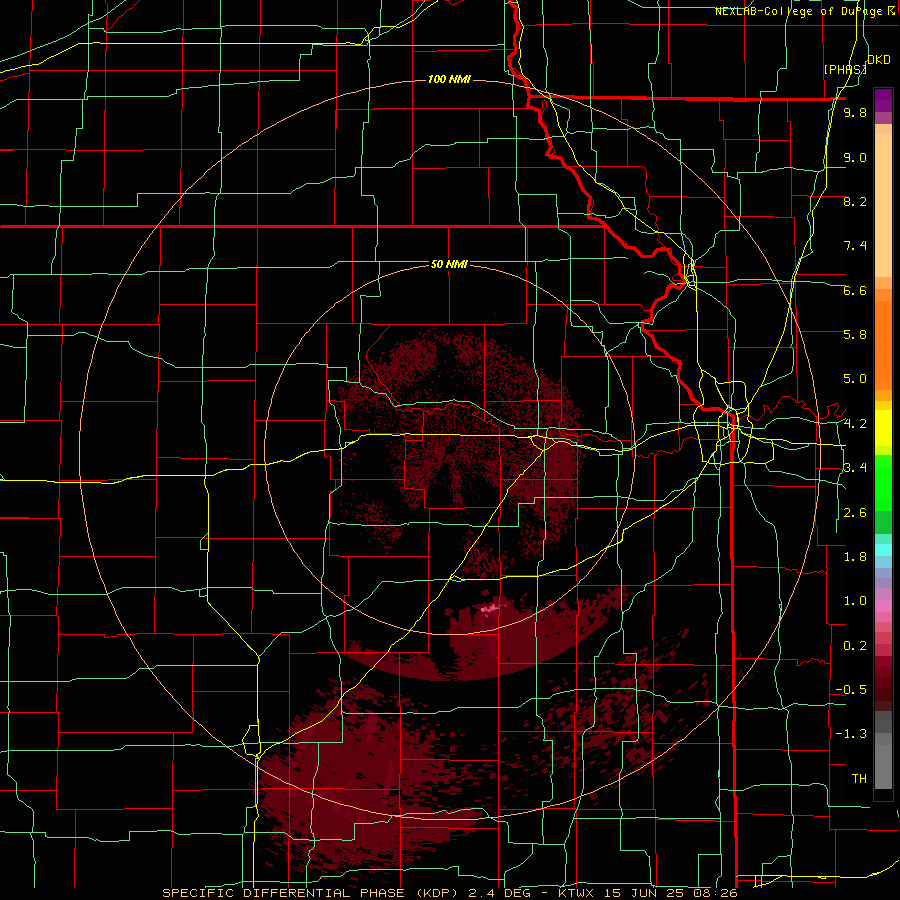Pick the yellow segment of the color bar
This screenshot has width=900, height=900.
coord(883,428)
